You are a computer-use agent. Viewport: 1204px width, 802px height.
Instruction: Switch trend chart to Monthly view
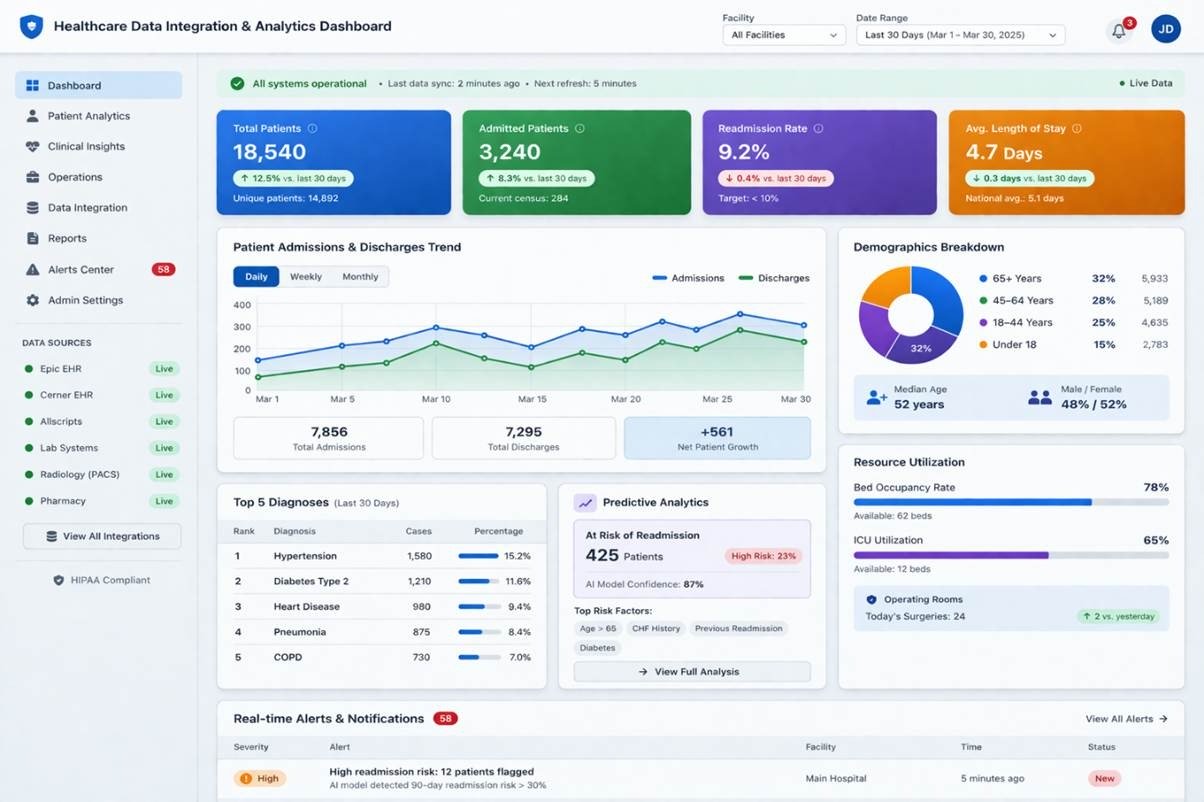click(x=360, y=277)
